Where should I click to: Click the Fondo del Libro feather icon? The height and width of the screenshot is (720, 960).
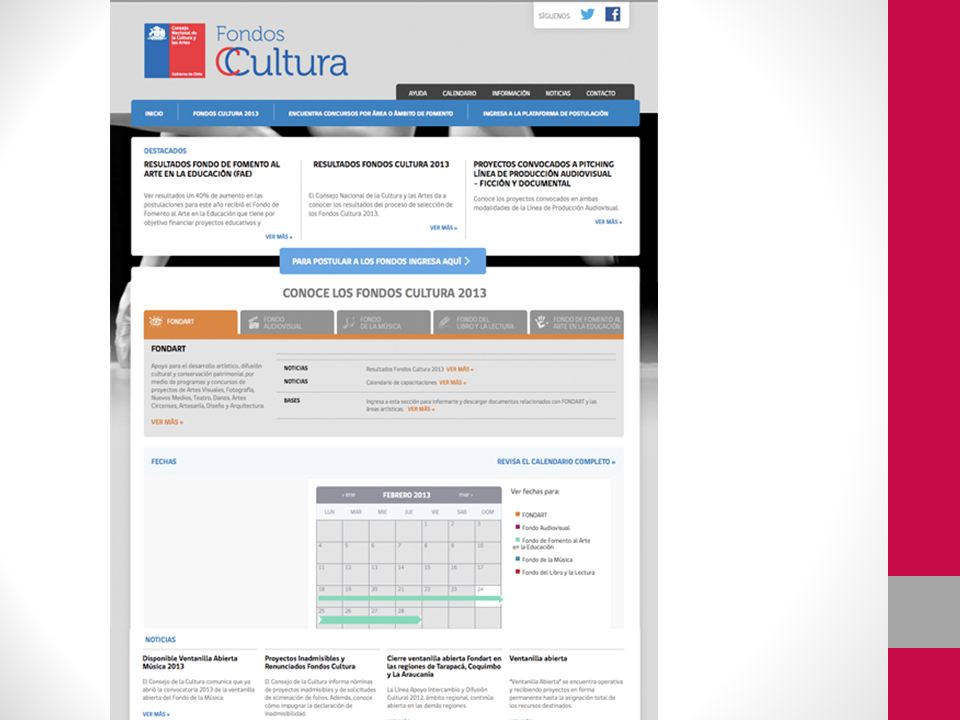(445, 323)
